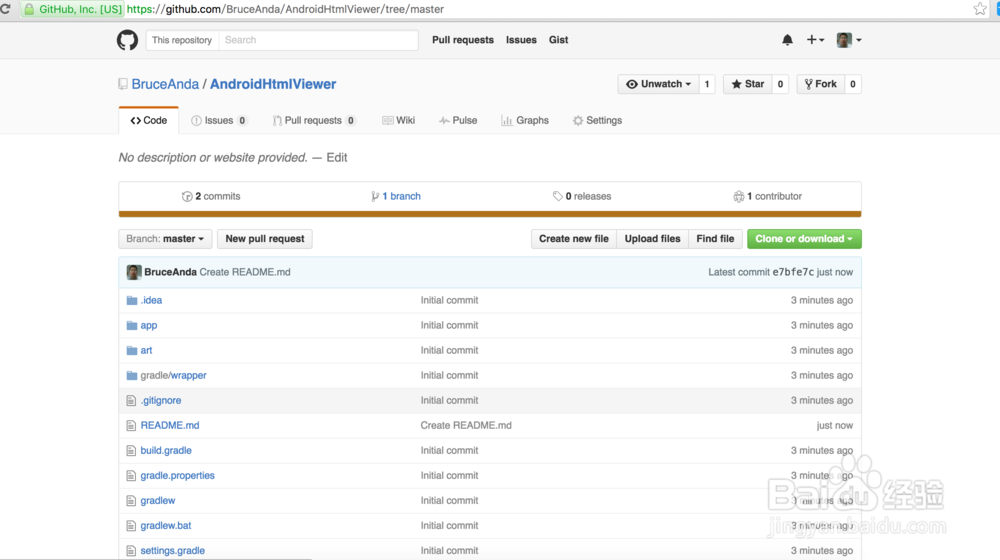Focus the repository search field
The width and height of the screenshot is (1000, 560).
(317, 40)
